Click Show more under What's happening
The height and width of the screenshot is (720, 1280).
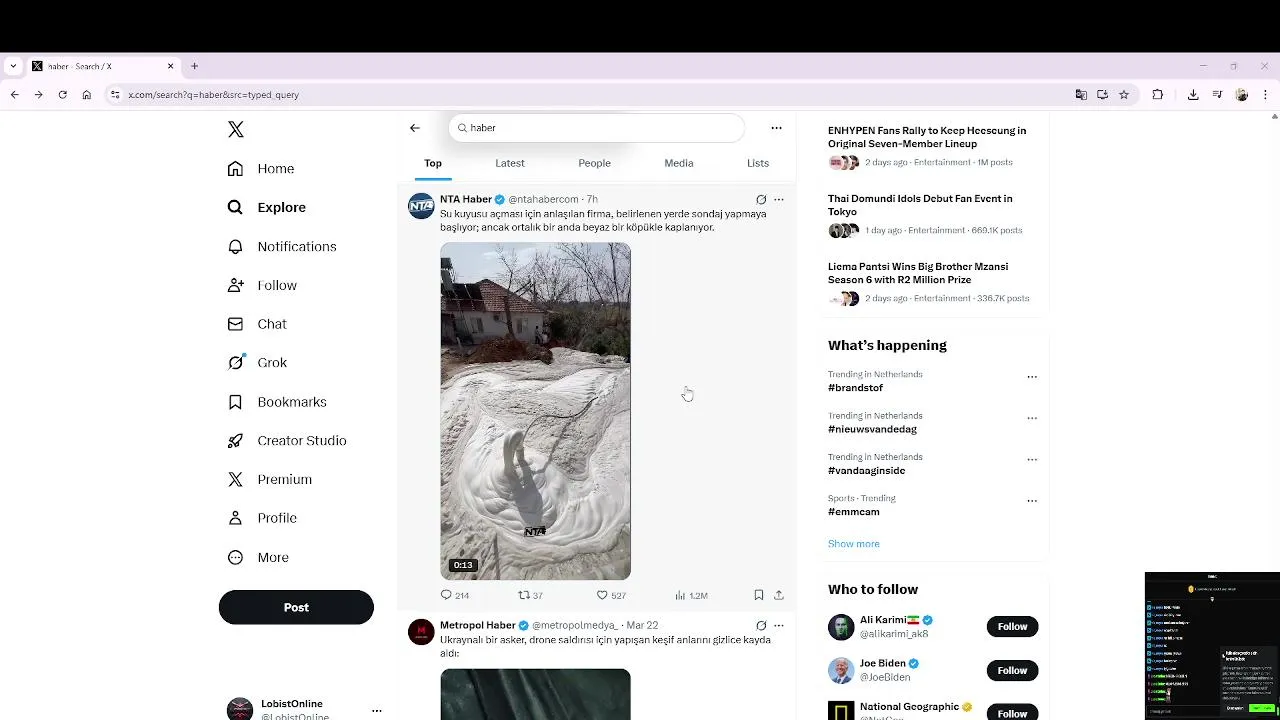point(854,544)
